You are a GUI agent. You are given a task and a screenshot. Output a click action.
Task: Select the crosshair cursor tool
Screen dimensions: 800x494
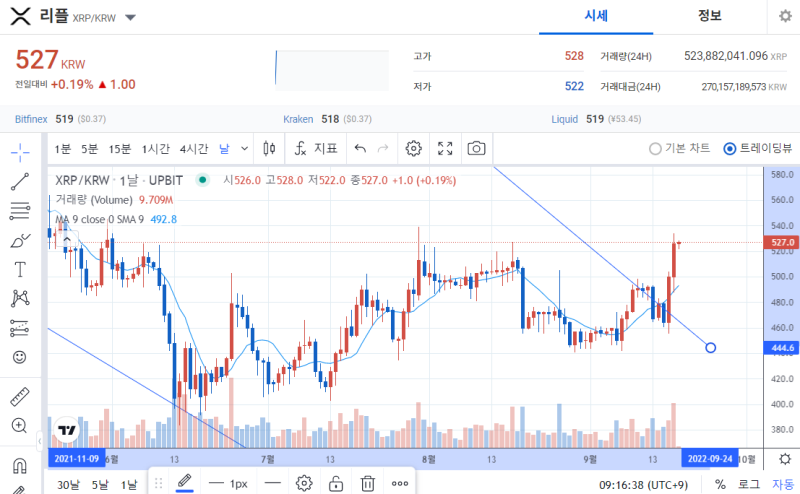click(x=20, y=152)
